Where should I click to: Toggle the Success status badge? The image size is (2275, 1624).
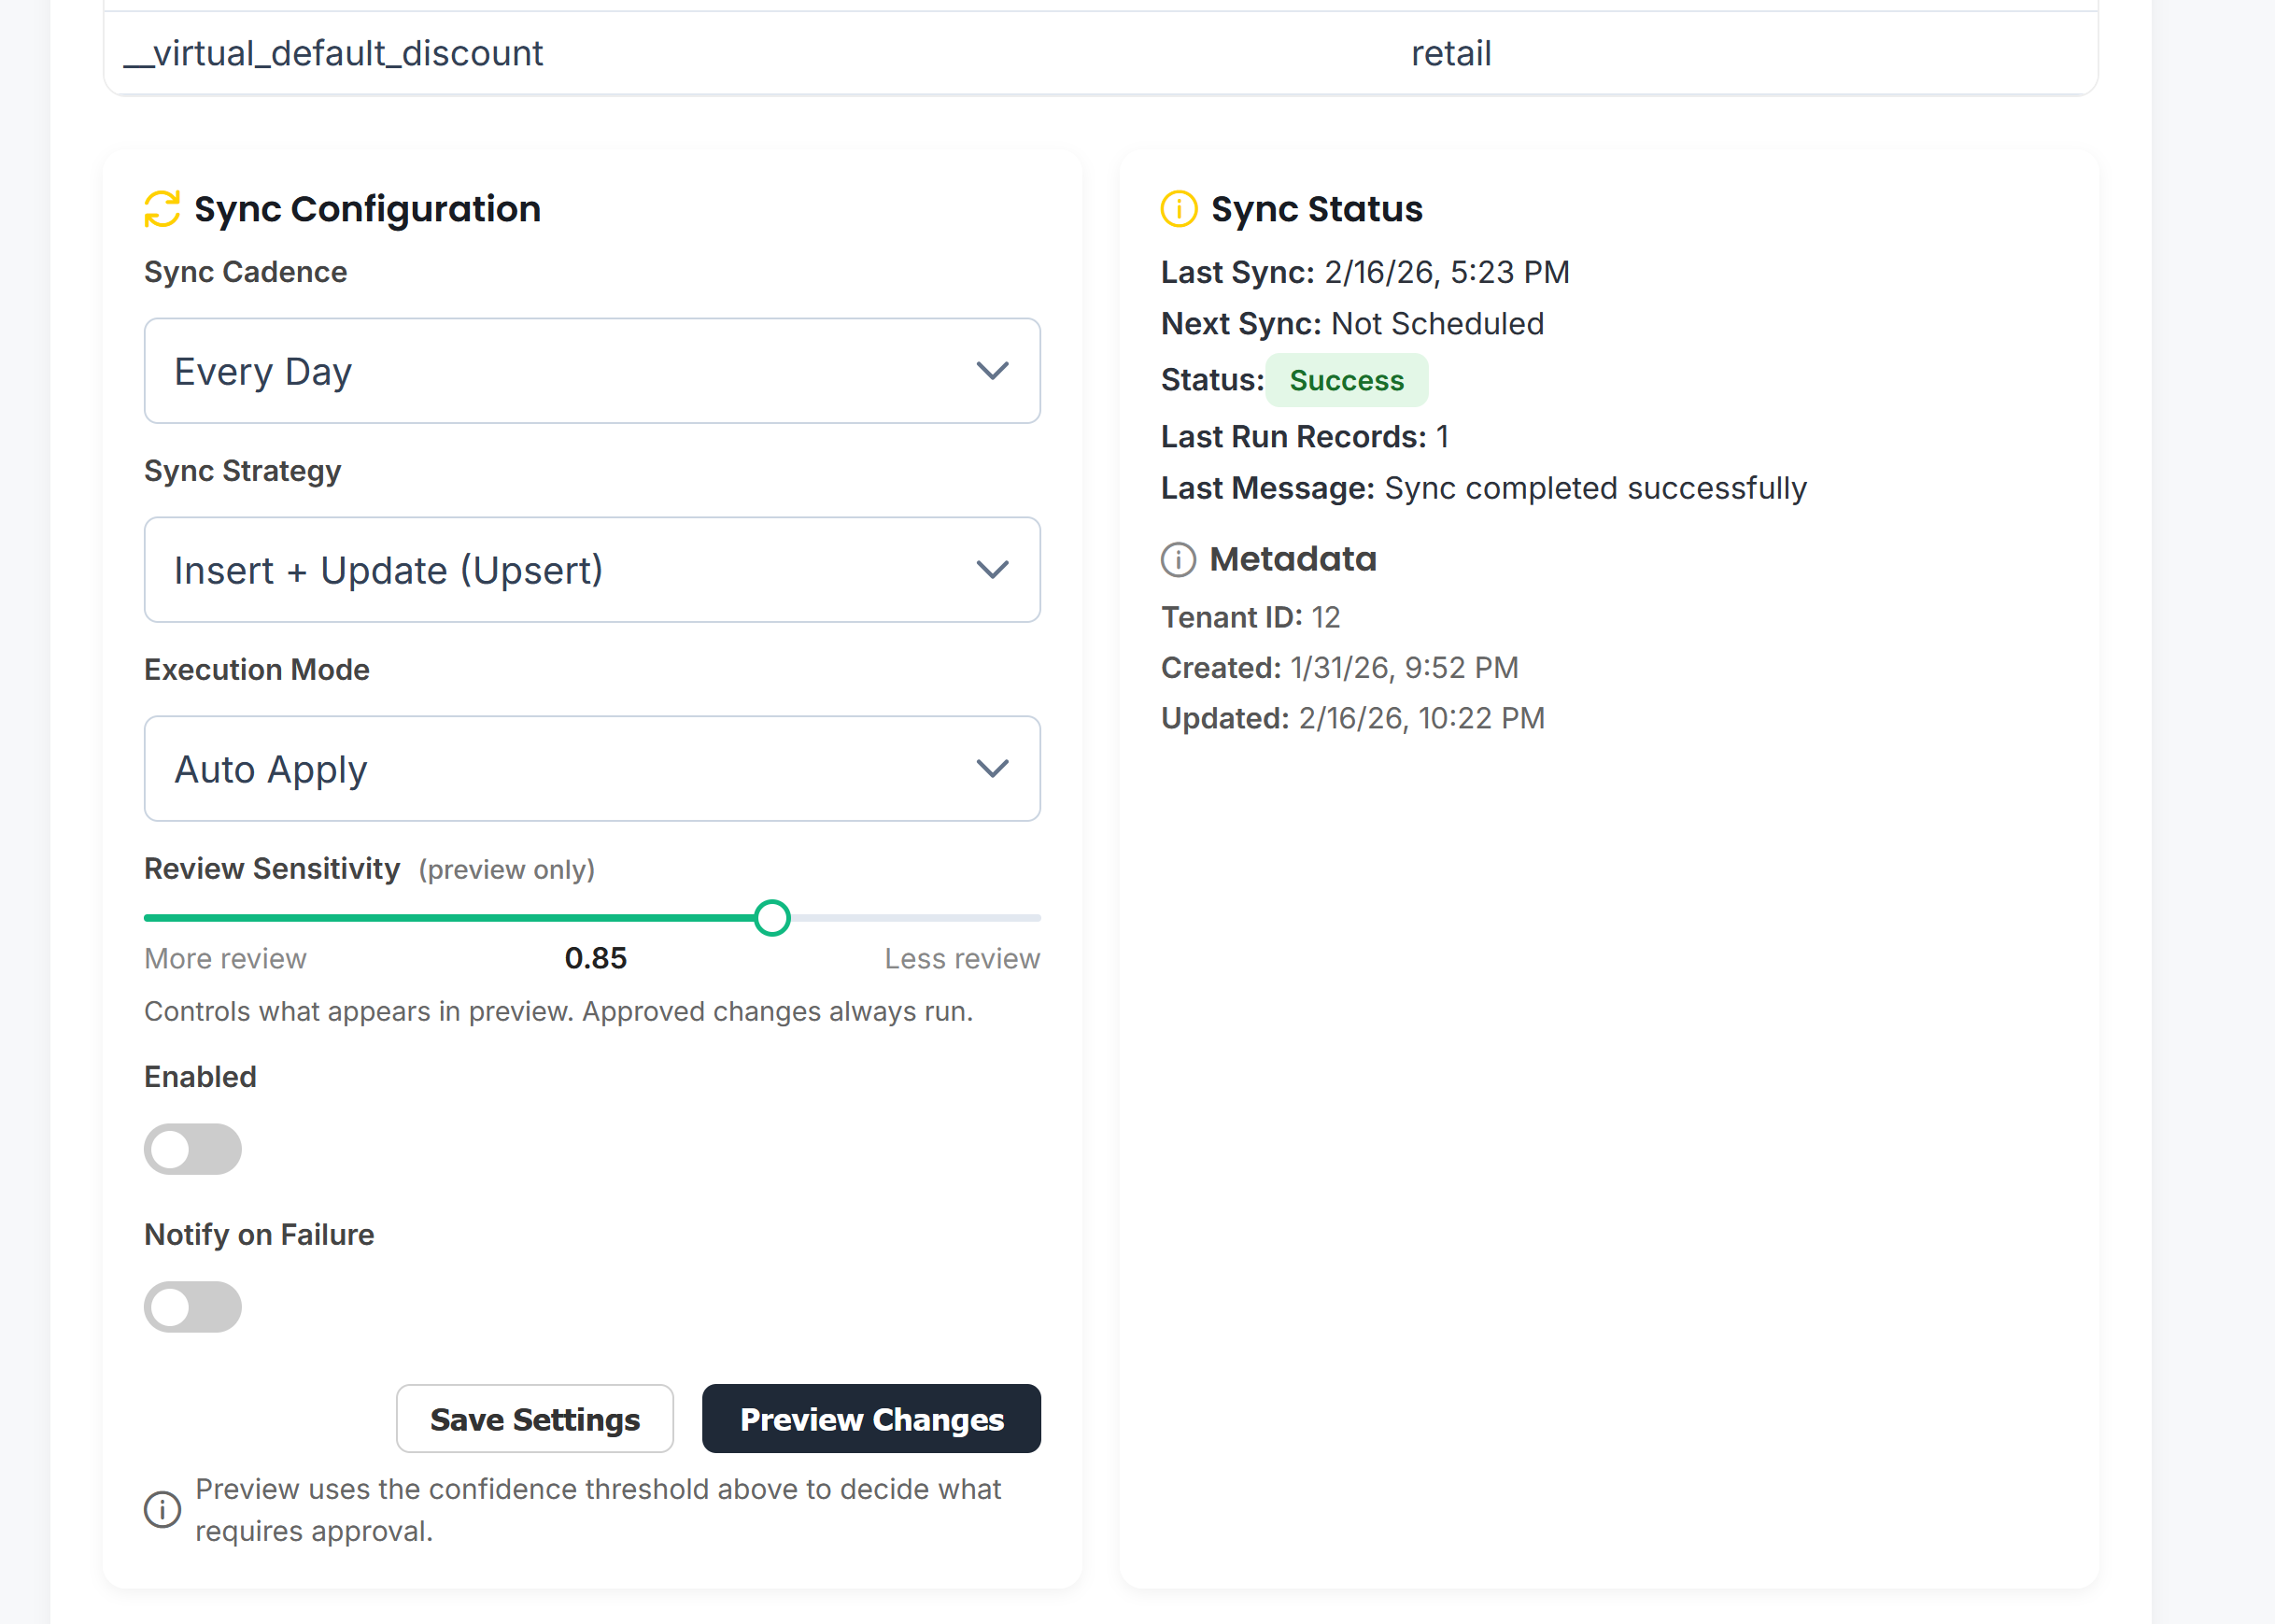point(1347,380)
